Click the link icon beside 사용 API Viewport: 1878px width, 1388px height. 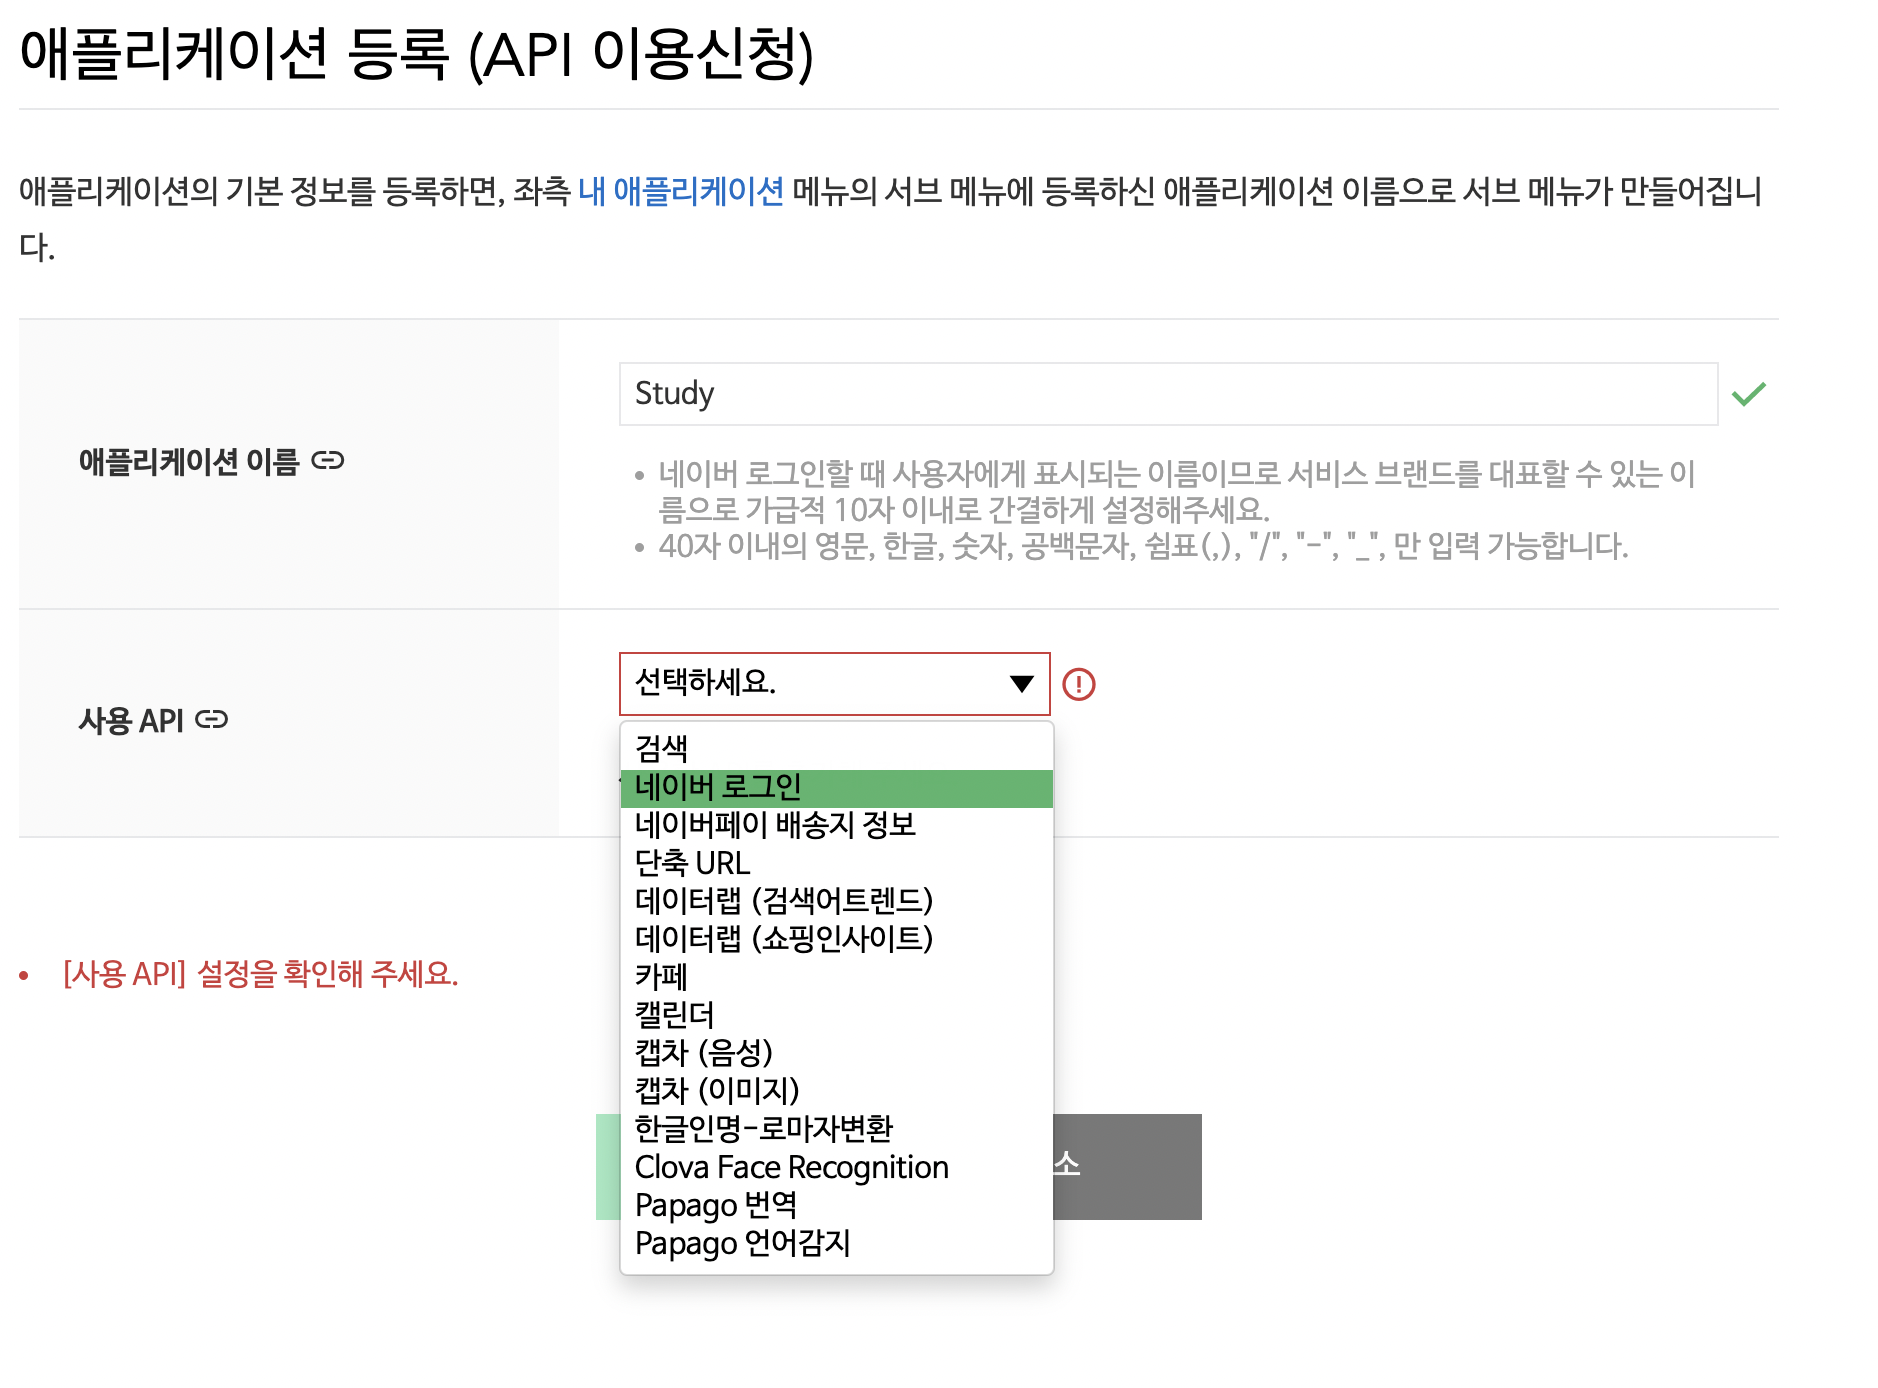(211, 719)
